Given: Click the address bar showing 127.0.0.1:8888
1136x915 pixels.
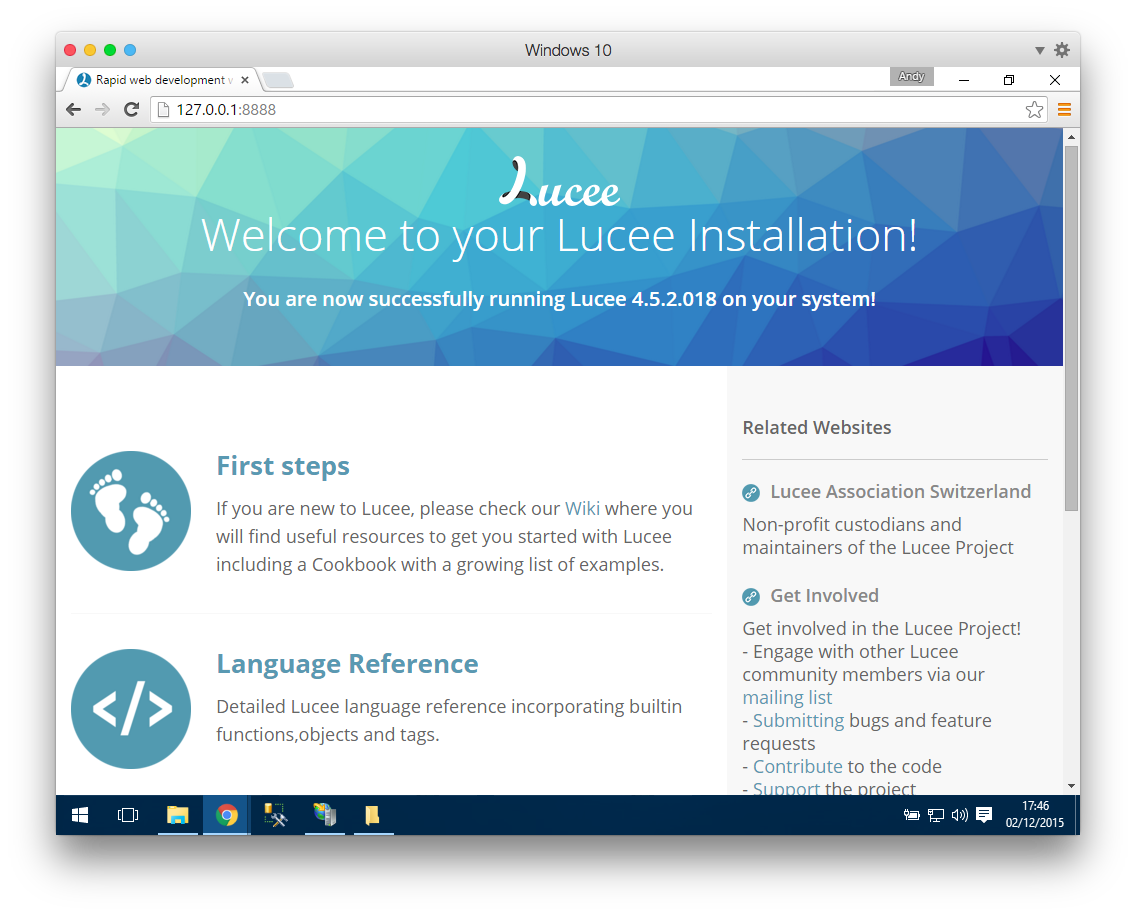Looking at the screenshot, I should point(598,109).
